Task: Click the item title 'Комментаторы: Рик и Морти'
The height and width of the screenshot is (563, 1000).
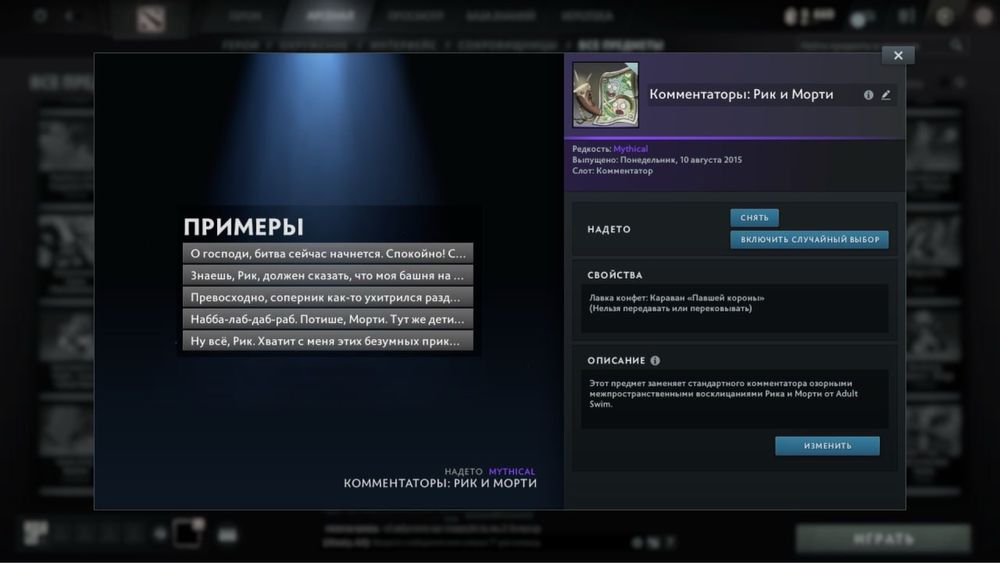Action: click(x=741, y=94)
